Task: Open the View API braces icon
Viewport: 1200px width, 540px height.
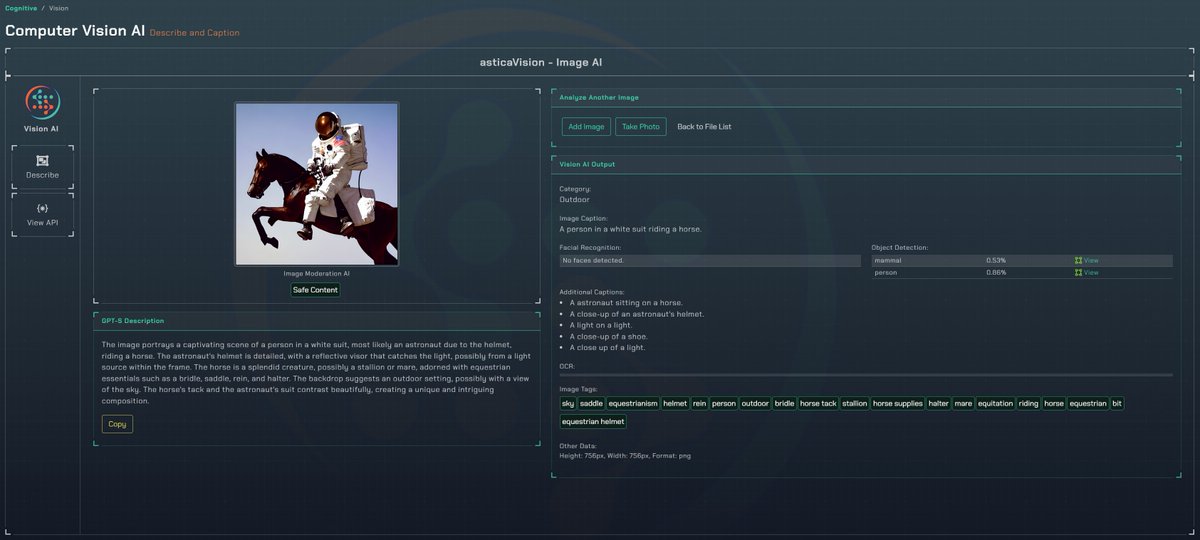Action: point(42,207)
